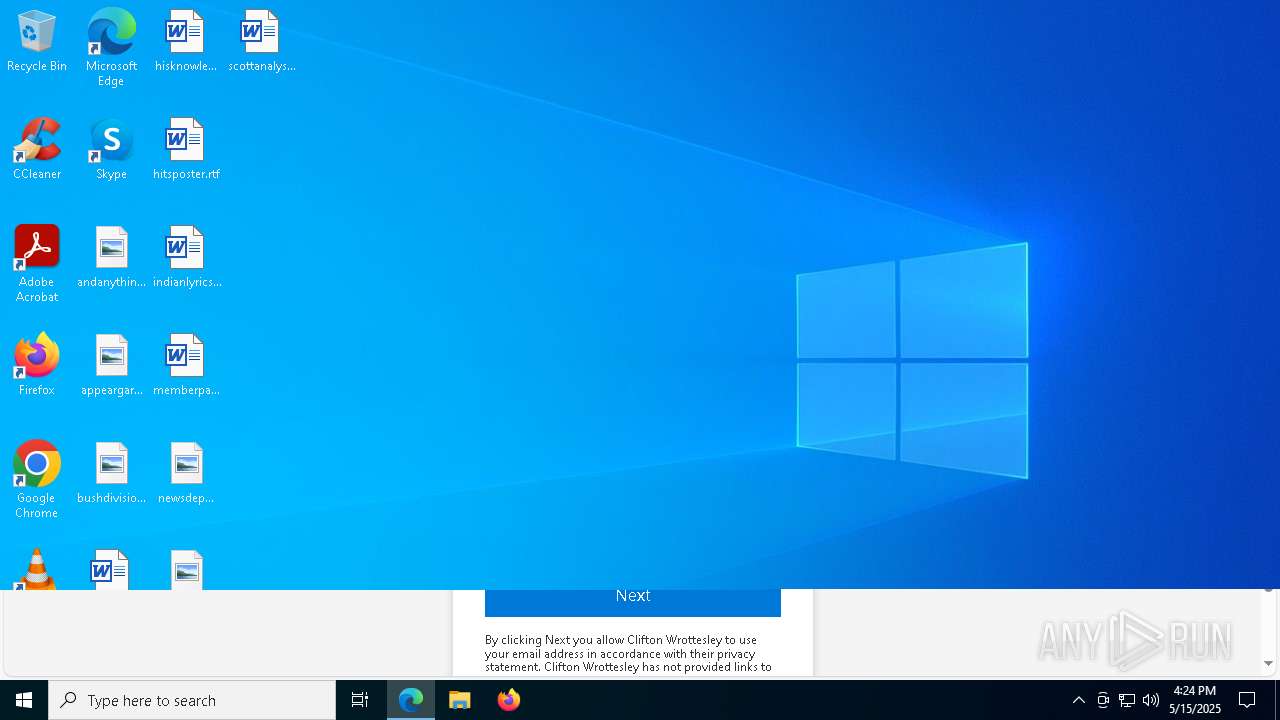1280x720 pixels.
Task: Click the network status tray icon
Action: 1127,700
